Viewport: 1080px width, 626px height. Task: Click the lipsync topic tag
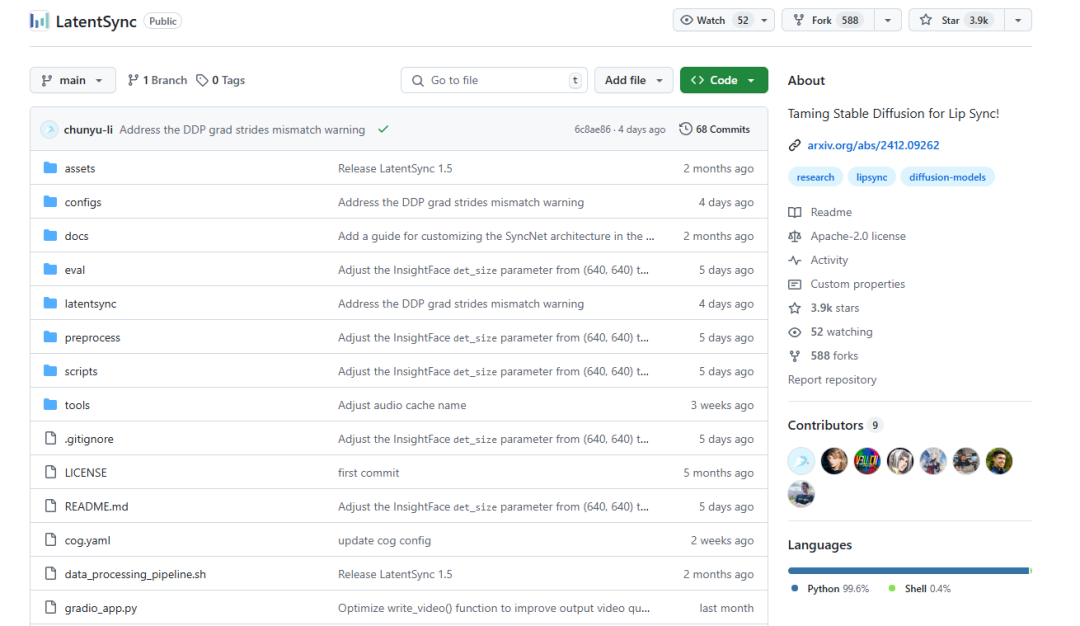(x=871, y=177)
